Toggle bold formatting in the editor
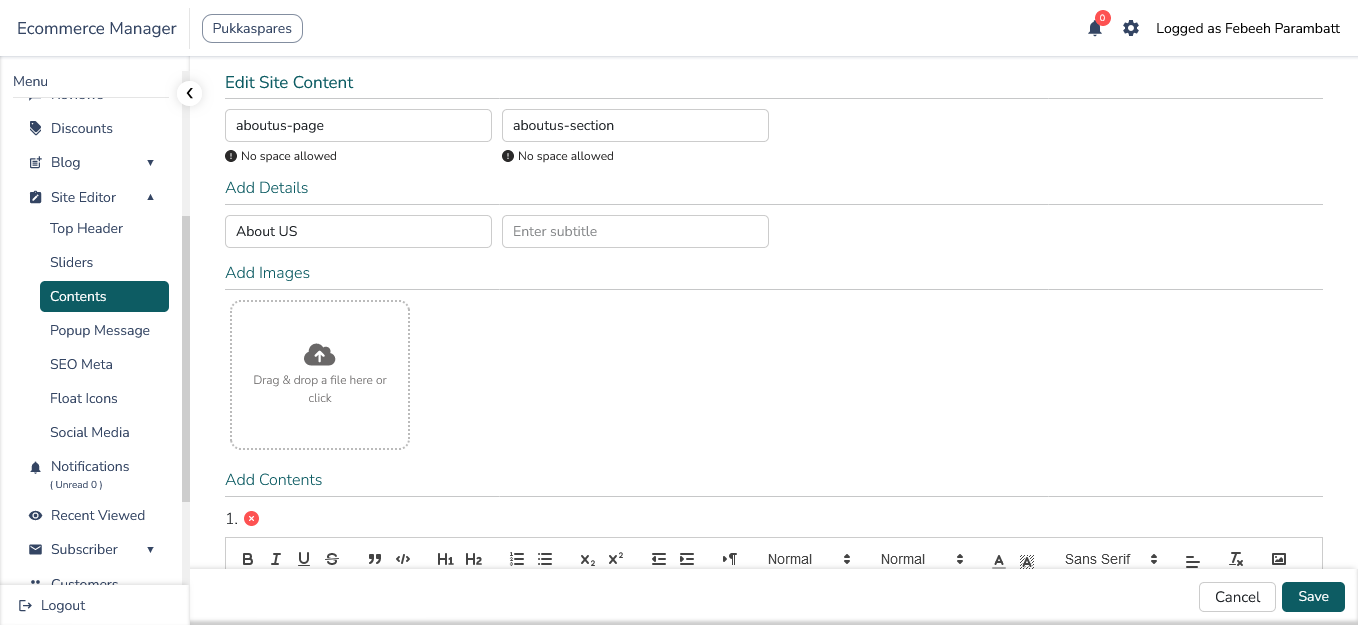The width and height of the screenshot is (1358, 625). pyautogui.click(x=248, y=559)
